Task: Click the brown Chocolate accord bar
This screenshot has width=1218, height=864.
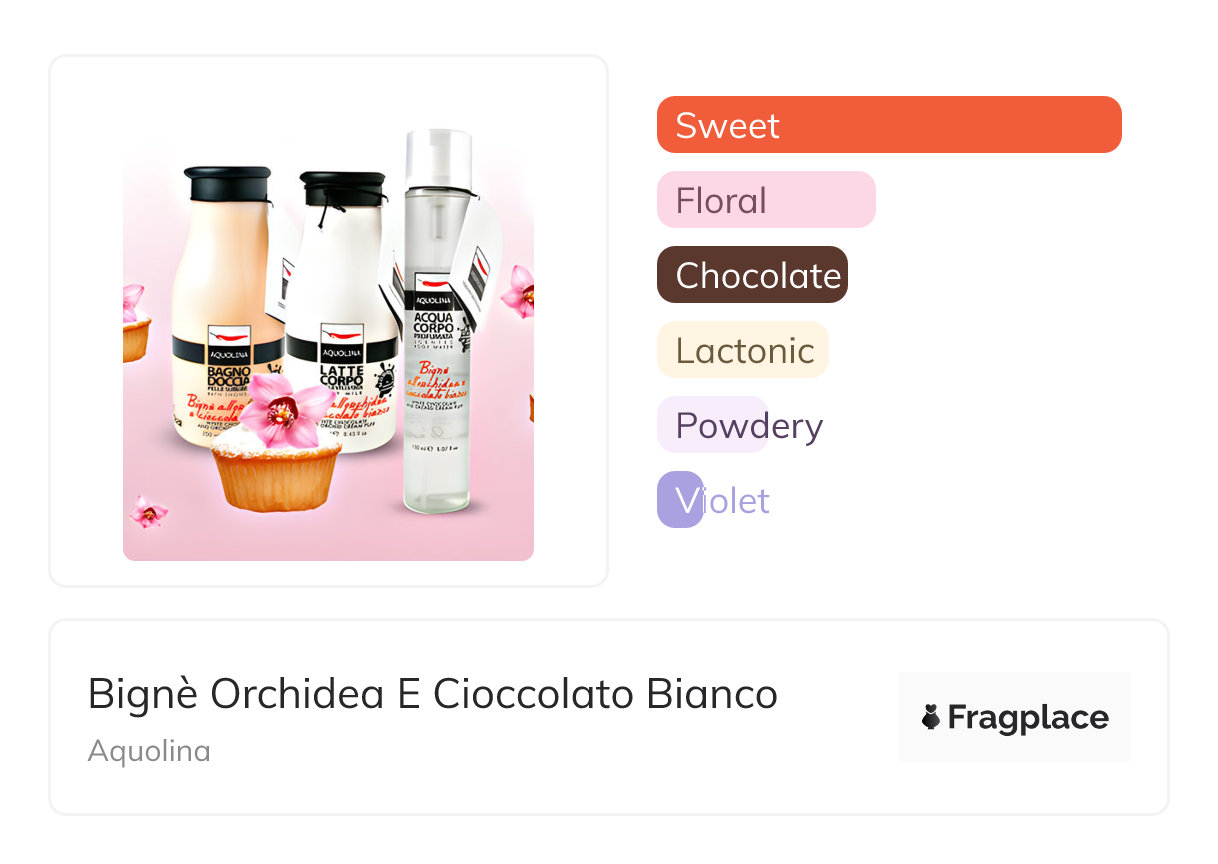Action: (751, 275)
